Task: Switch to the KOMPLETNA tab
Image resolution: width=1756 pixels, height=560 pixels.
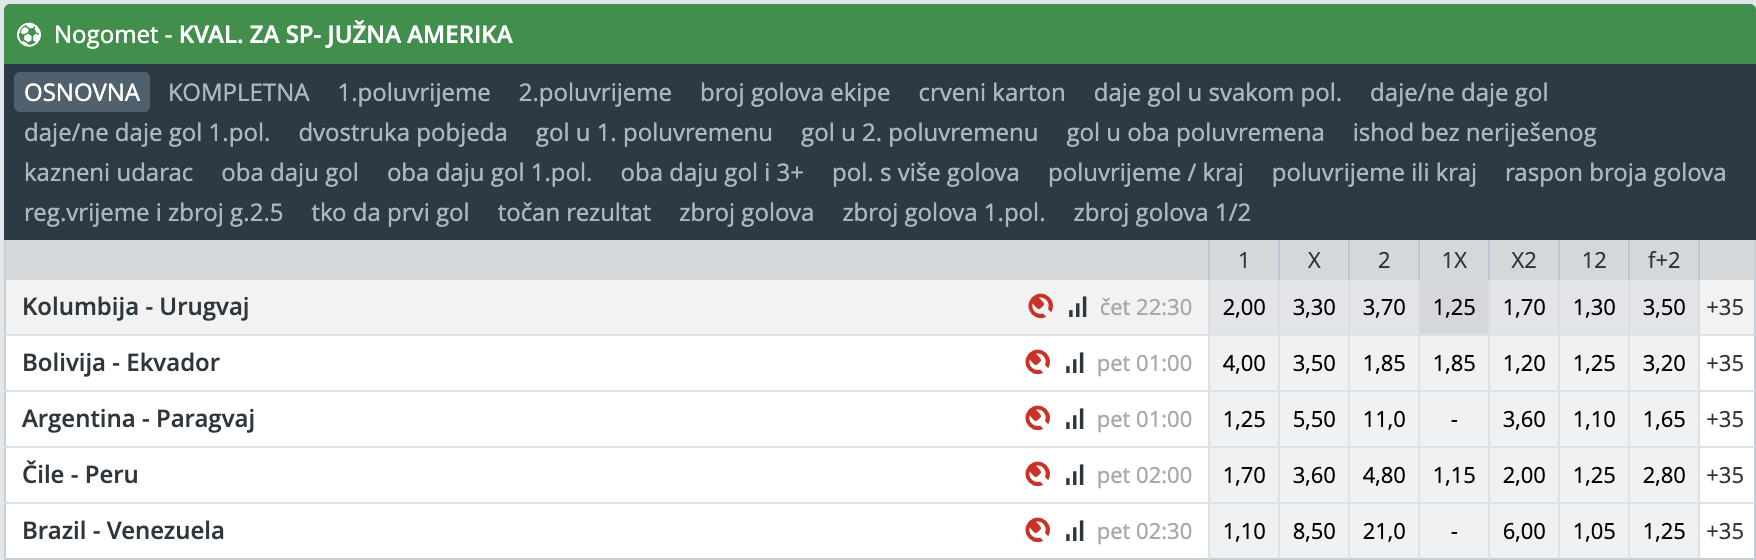Action: 238,92
